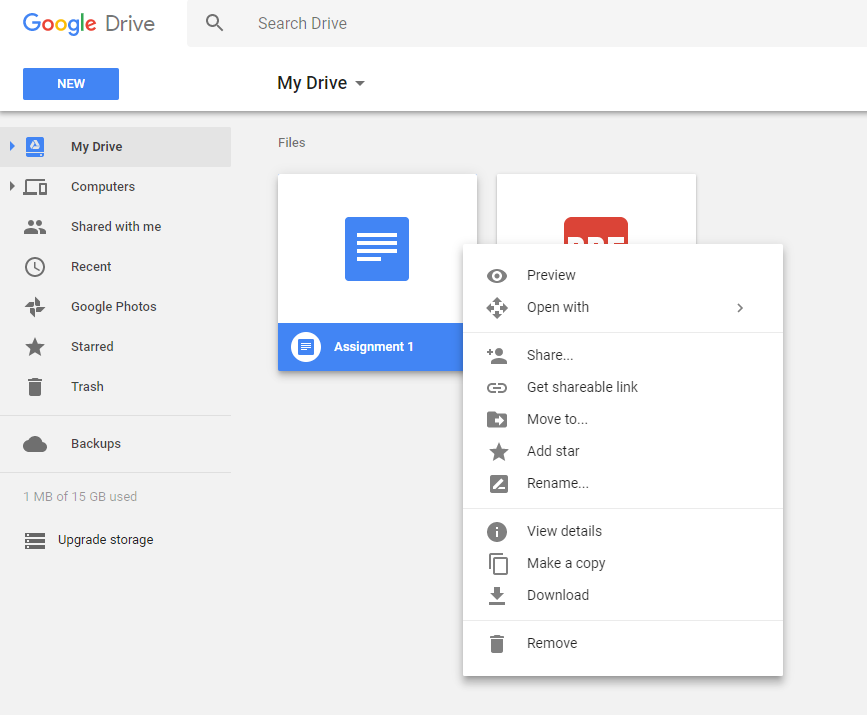Click the Make a copy icon
This screenshot has height=715, width=867.
498,563
